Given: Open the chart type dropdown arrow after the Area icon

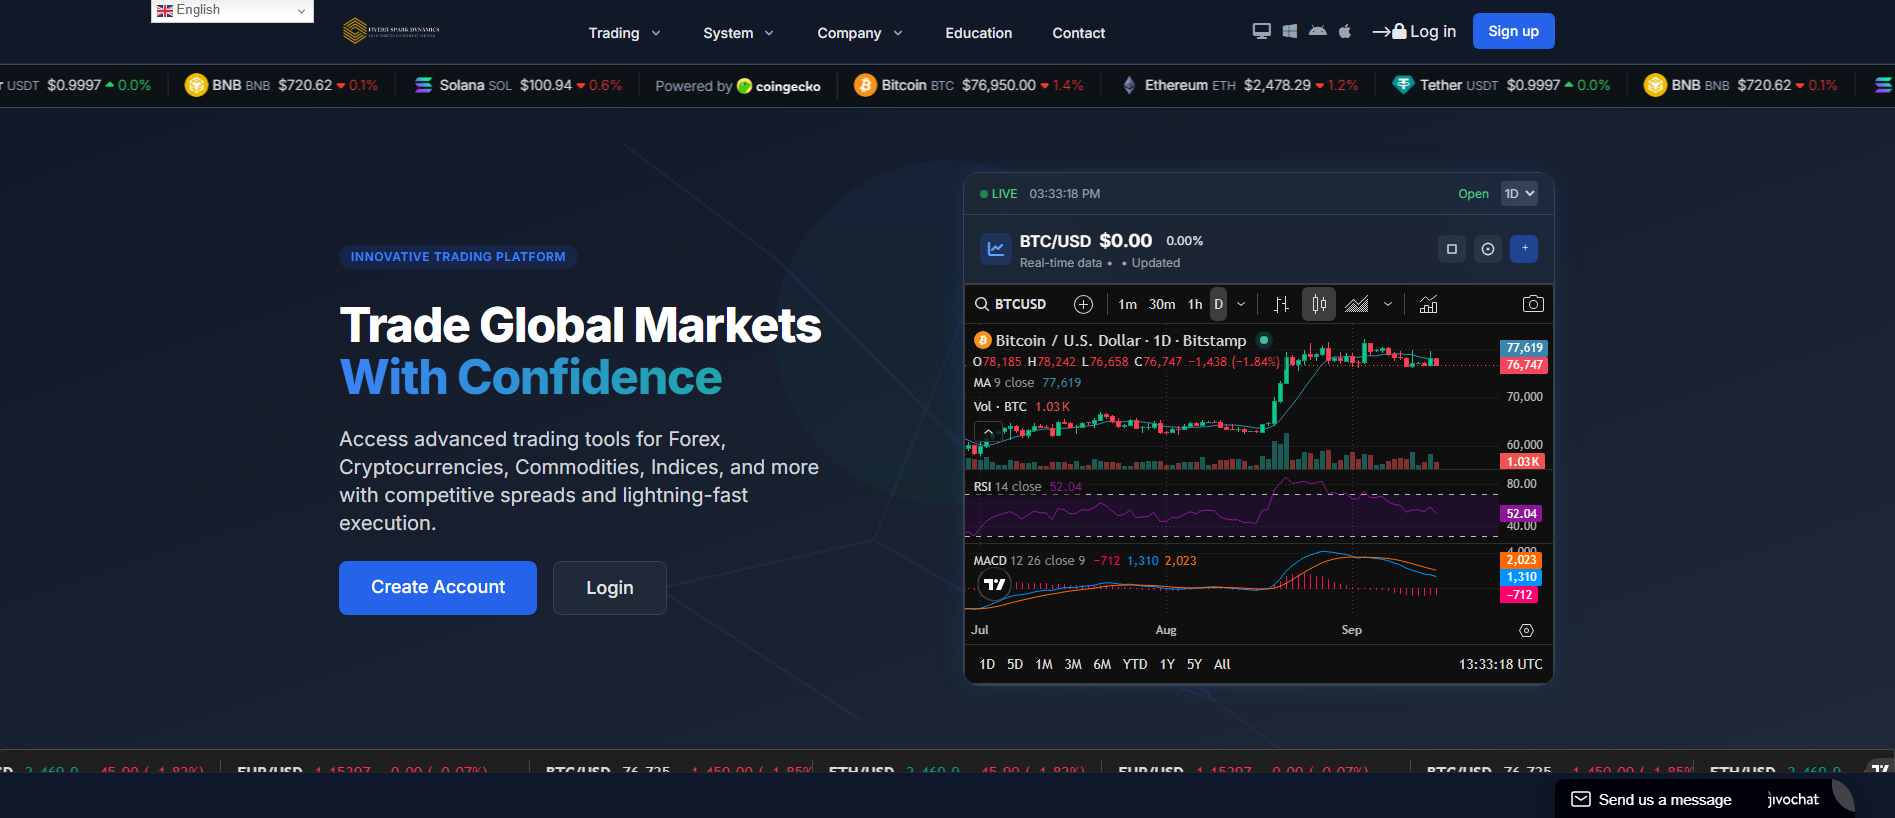Looking at the screenshot, I should (x=1388, y=304).
